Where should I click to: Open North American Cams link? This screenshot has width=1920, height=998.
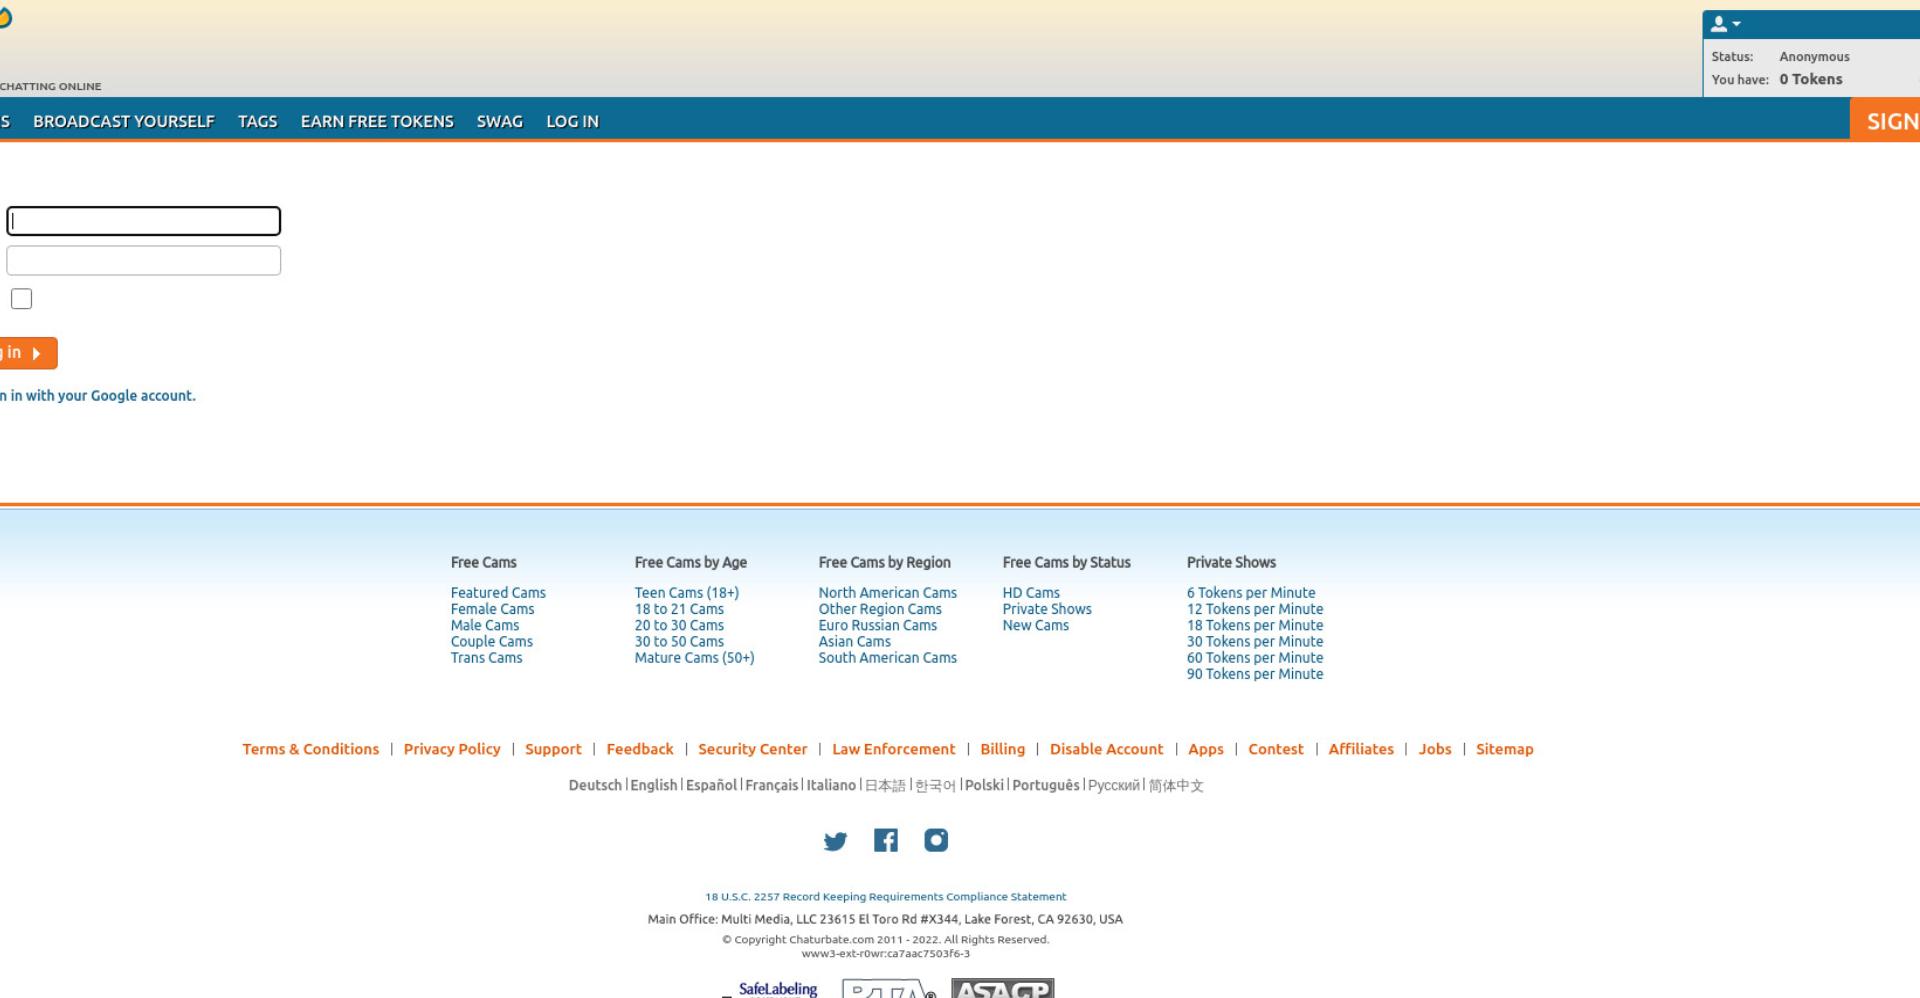pos(888,593)
